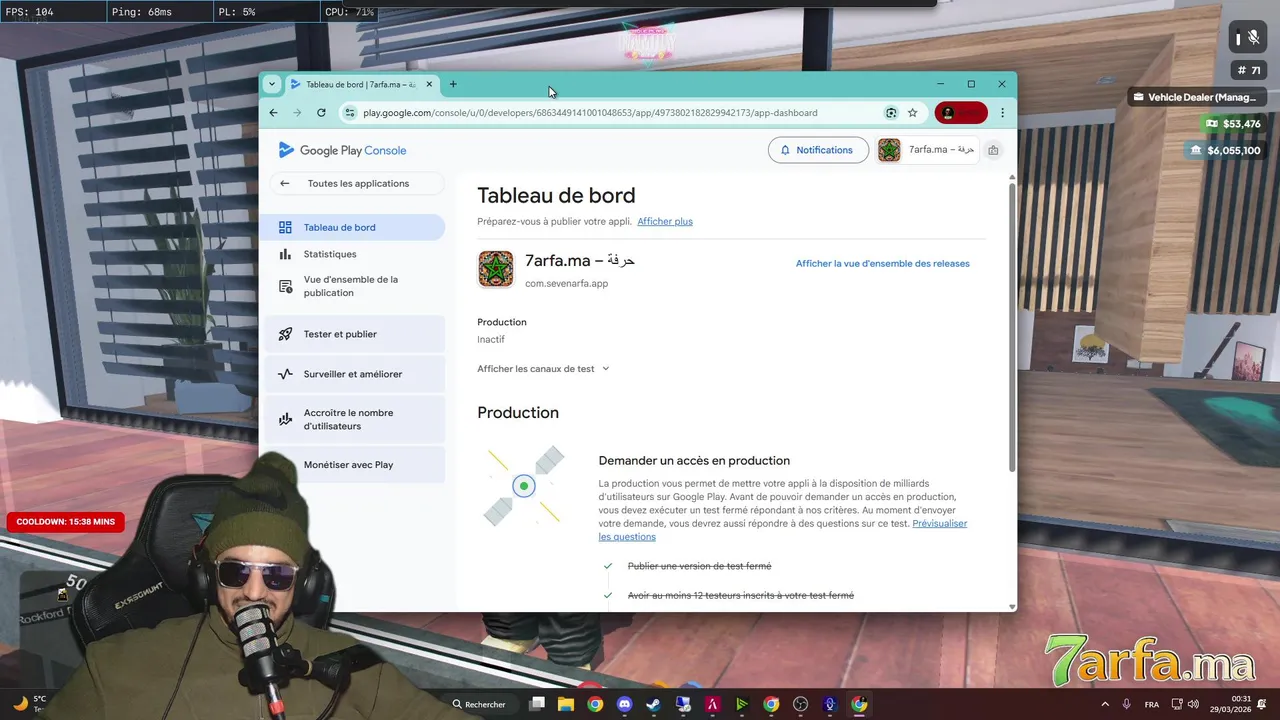Expand the Surveiller et améliorer section
The image size is (1280, 720).
[355, 374]
